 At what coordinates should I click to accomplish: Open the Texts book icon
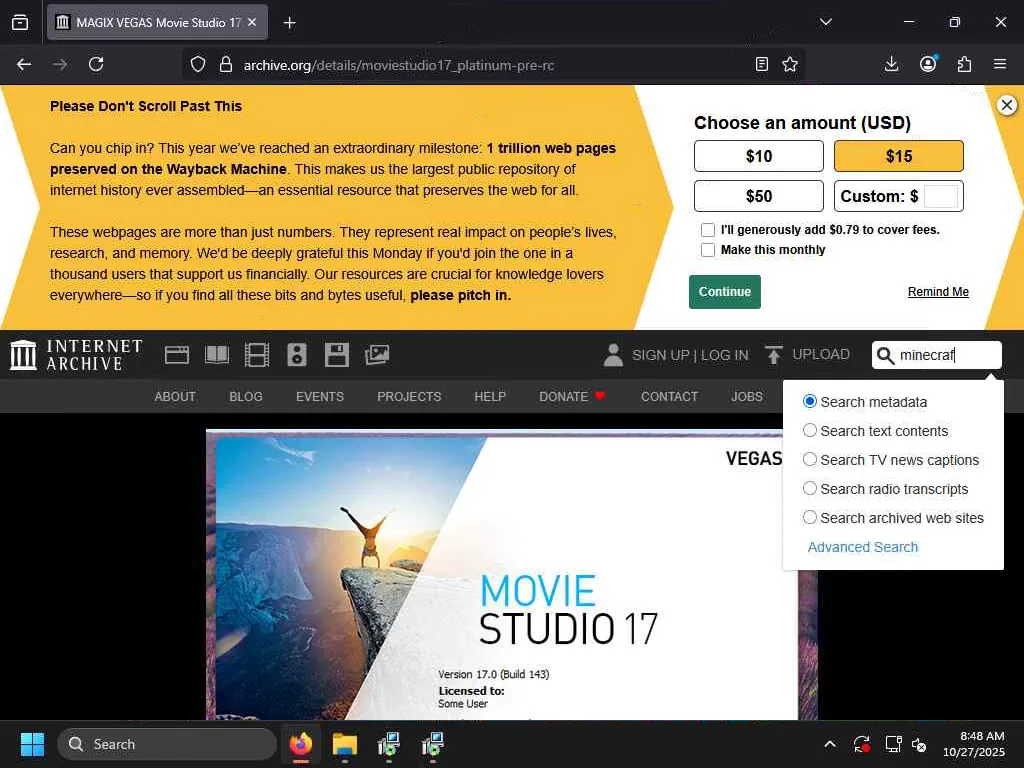(217, 355)
